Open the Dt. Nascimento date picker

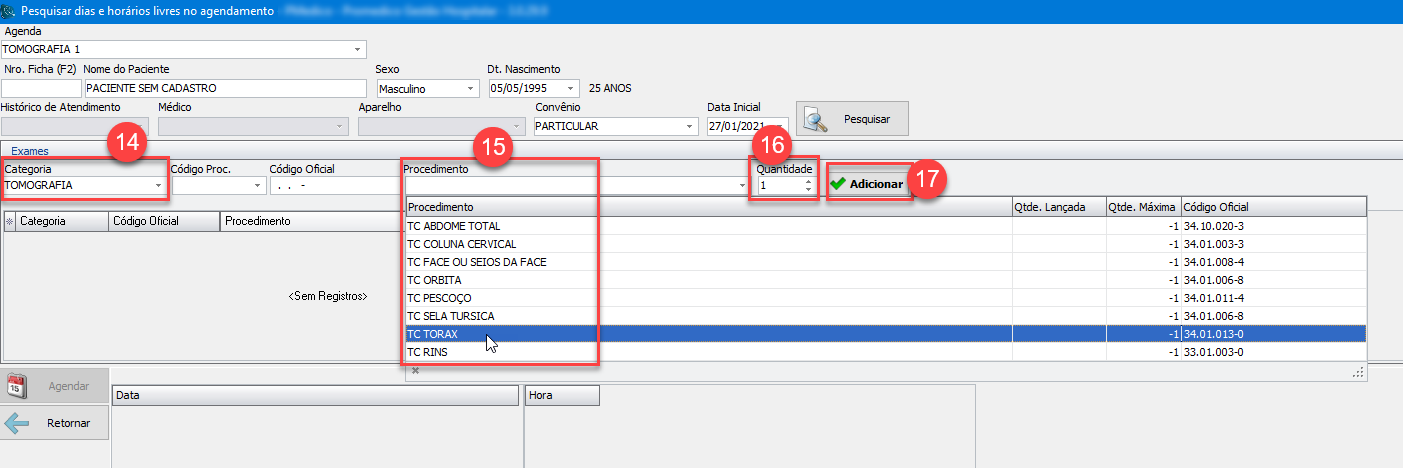click(x=571, y=88)
